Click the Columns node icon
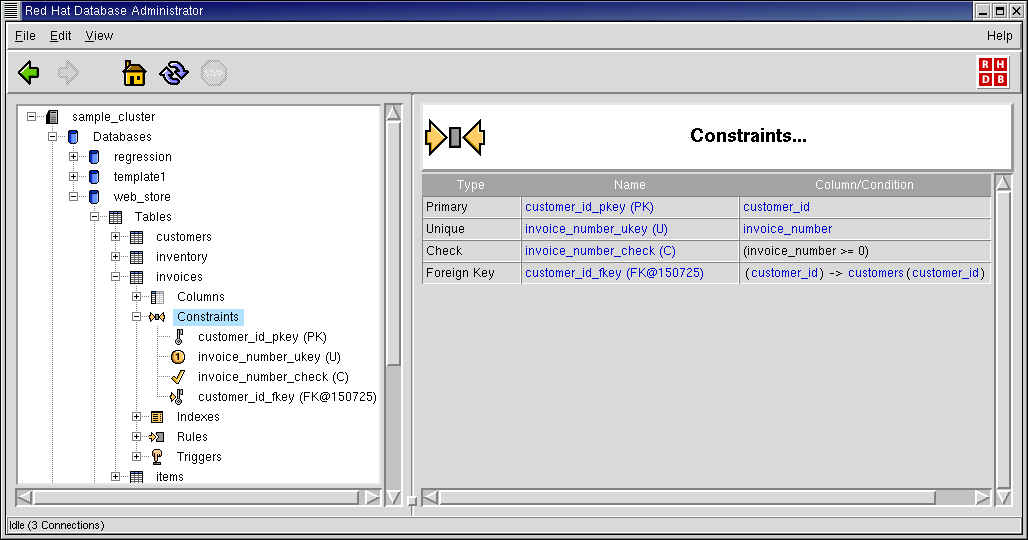 click(x=157, y=298)
